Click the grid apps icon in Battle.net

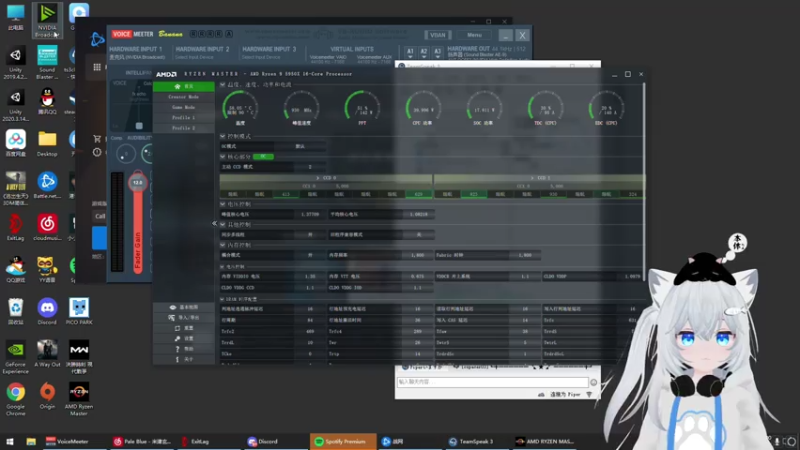[97, 67]
